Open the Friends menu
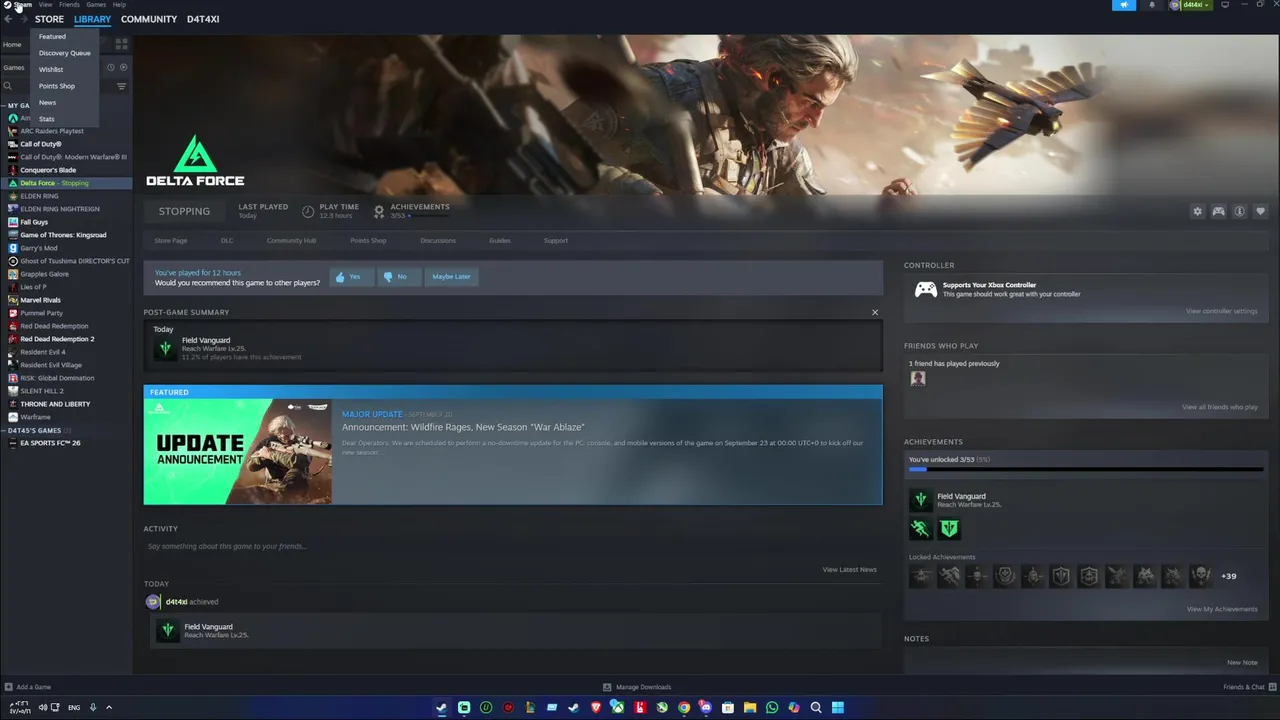This screenshot has width=1280, height=720. (69, 5)
